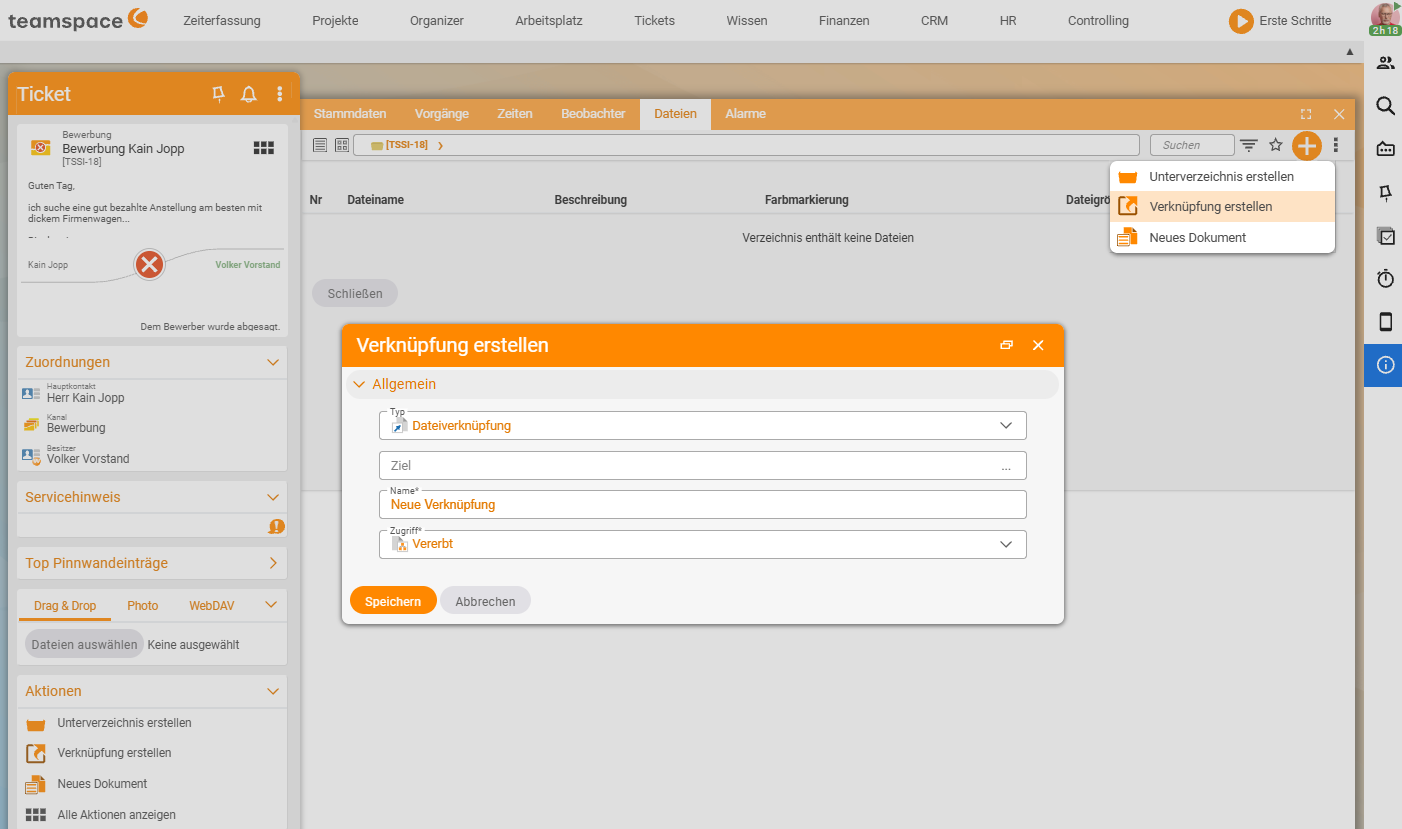1402x829 pixels.
Task: Open the Typ dropdown Dateiverknüpfung
Action: click(x=703, y=425)
